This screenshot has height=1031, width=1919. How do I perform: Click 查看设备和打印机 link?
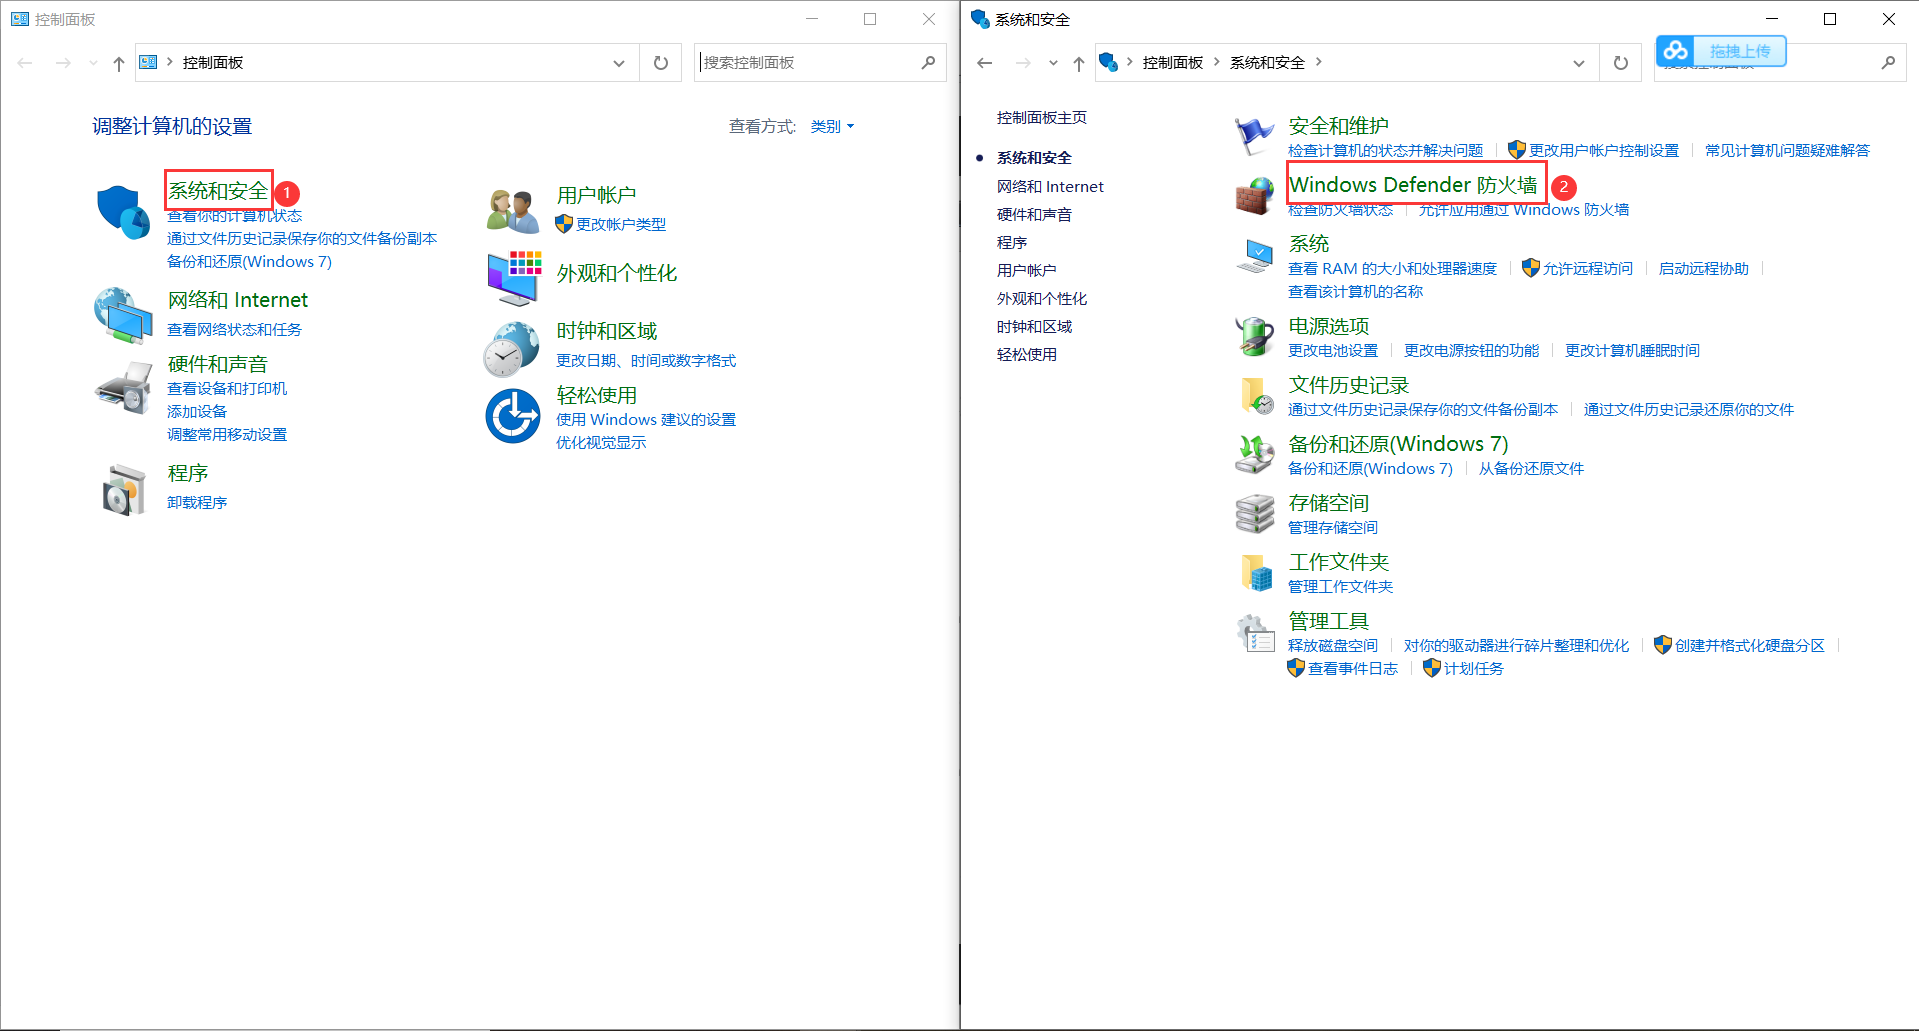[227, 389]
